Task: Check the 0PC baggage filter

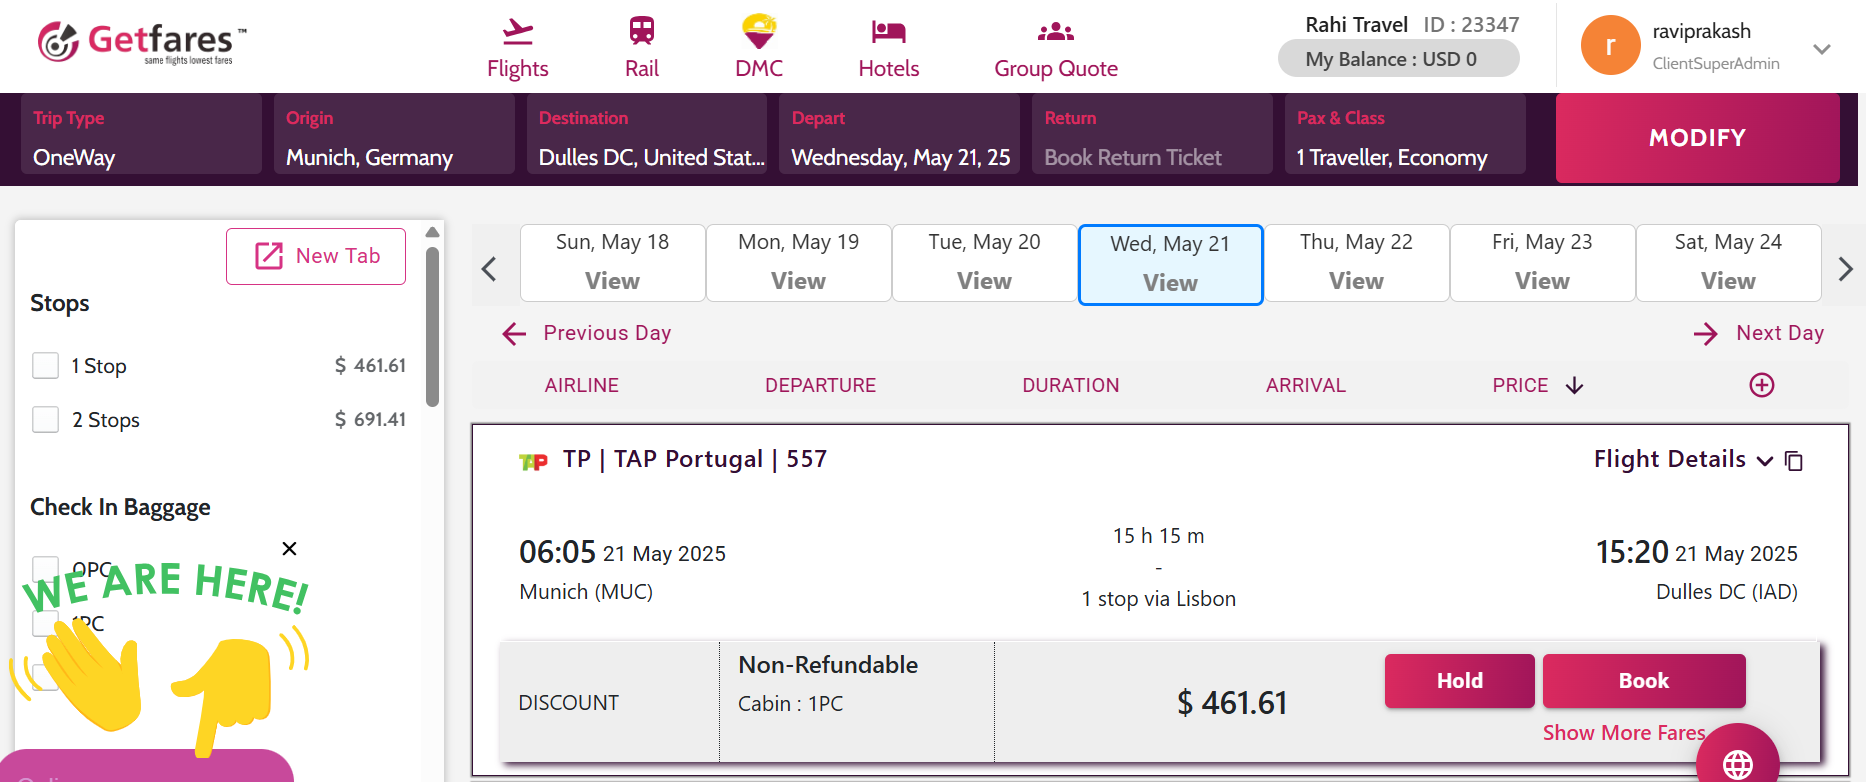Action: (46, 569)
